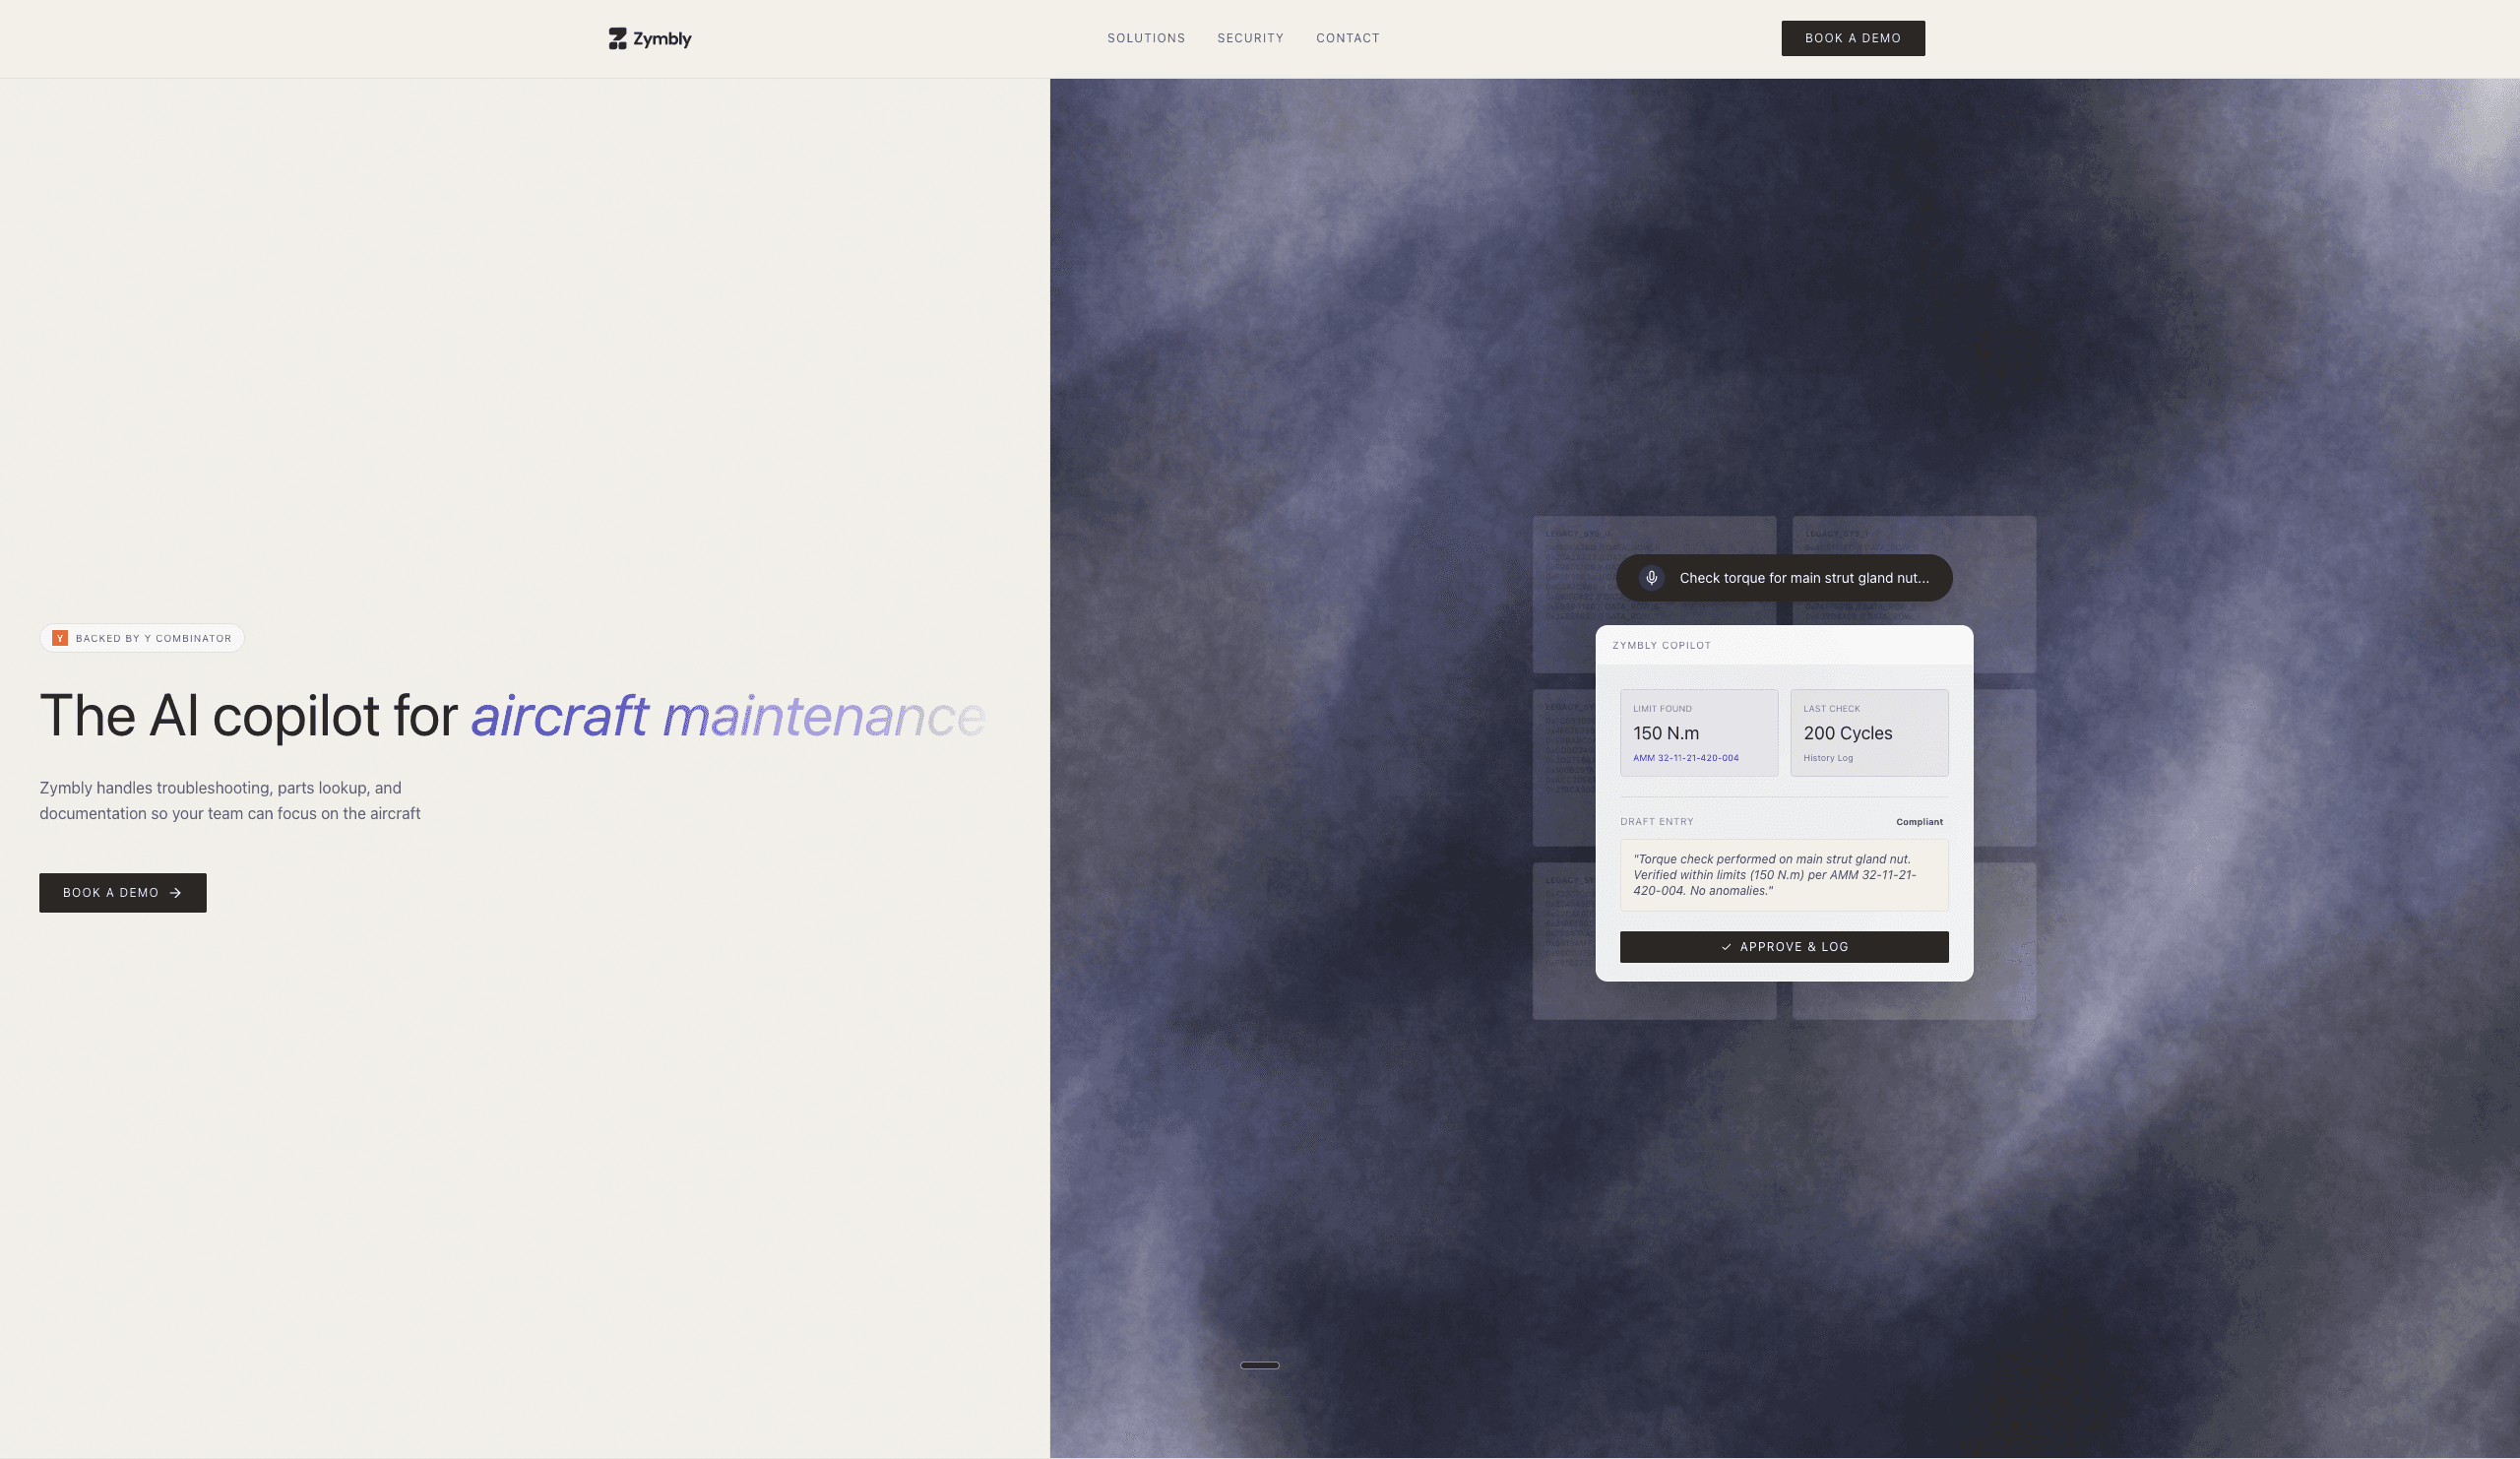Open the History Log link
The height and width of the screenshot is (1459, 2520).
click(1827, 758)
